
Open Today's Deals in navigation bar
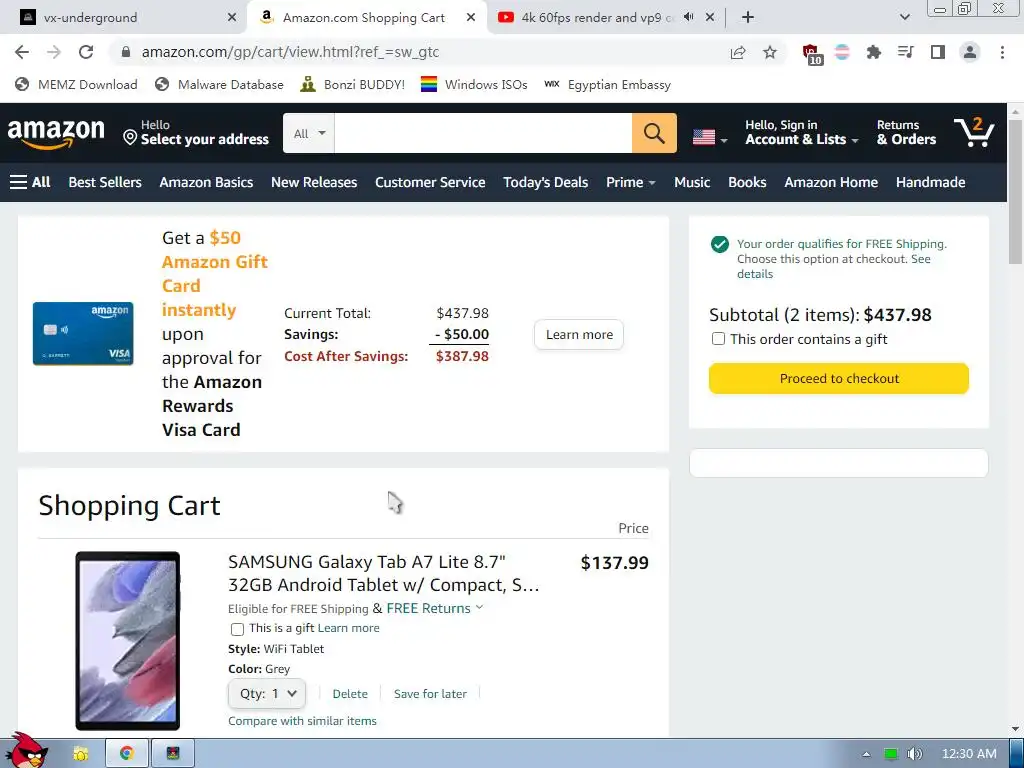[x=545, y=182]
